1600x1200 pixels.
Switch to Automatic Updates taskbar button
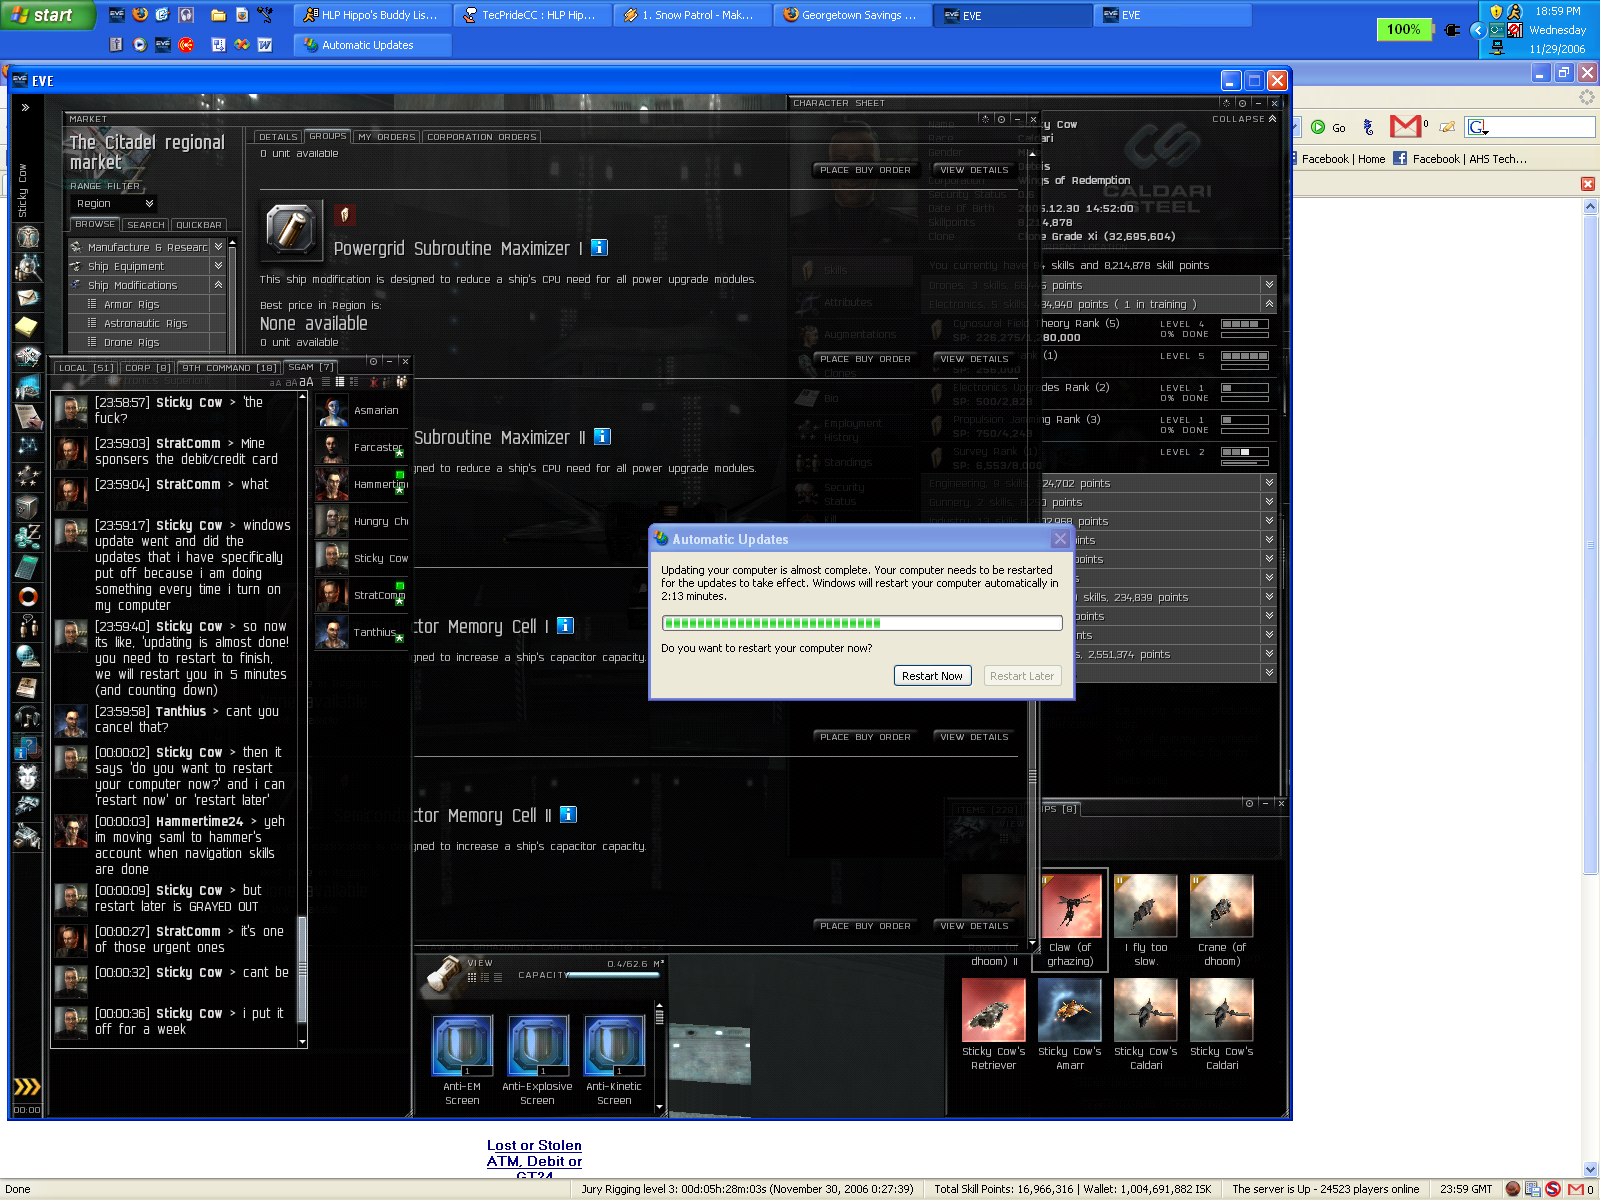point(373,45)
